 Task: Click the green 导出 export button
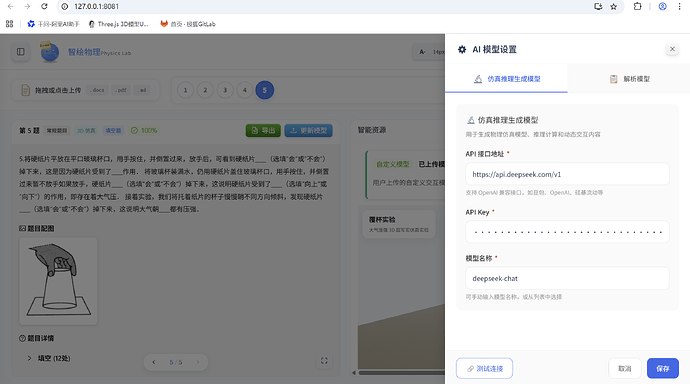pyautogui.click(x=263, y=131)
